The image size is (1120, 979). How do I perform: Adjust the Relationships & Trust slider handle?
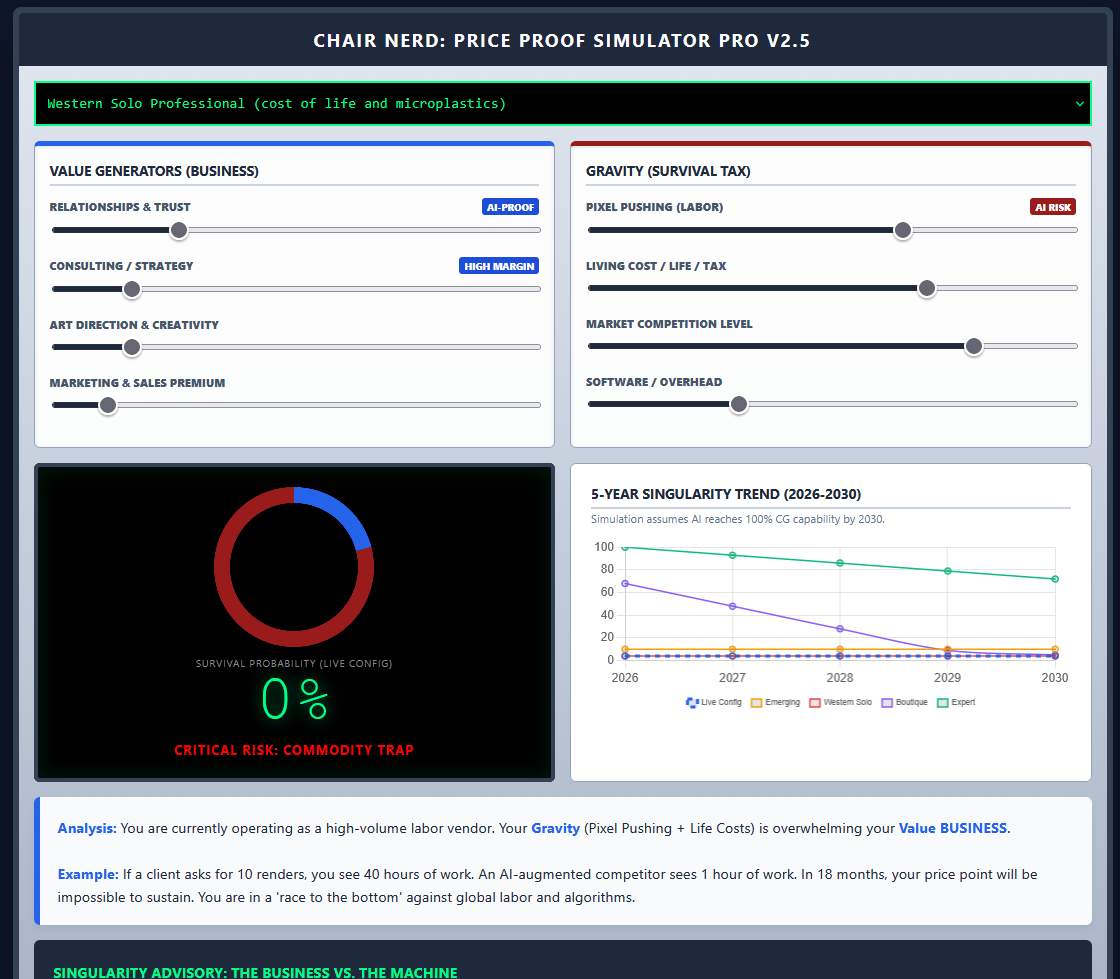[179, 230]
